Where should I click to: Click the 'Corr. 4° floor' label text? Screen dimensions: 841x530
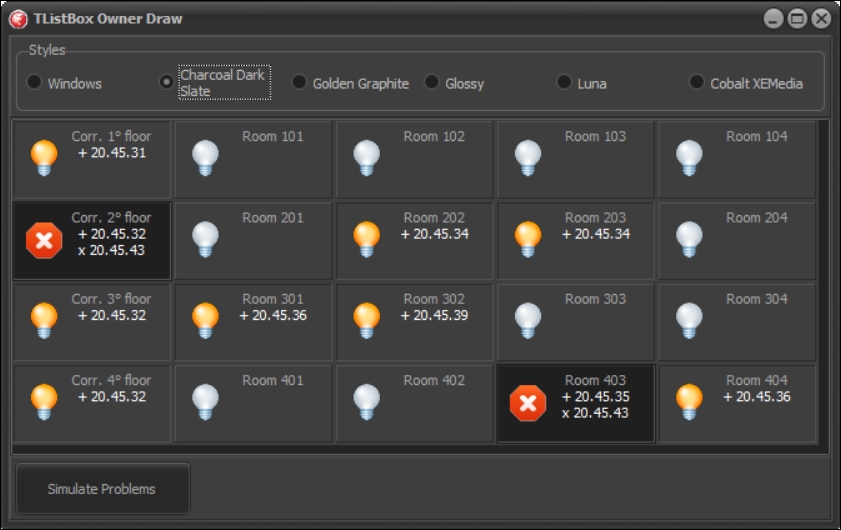[x=111, y=380]
